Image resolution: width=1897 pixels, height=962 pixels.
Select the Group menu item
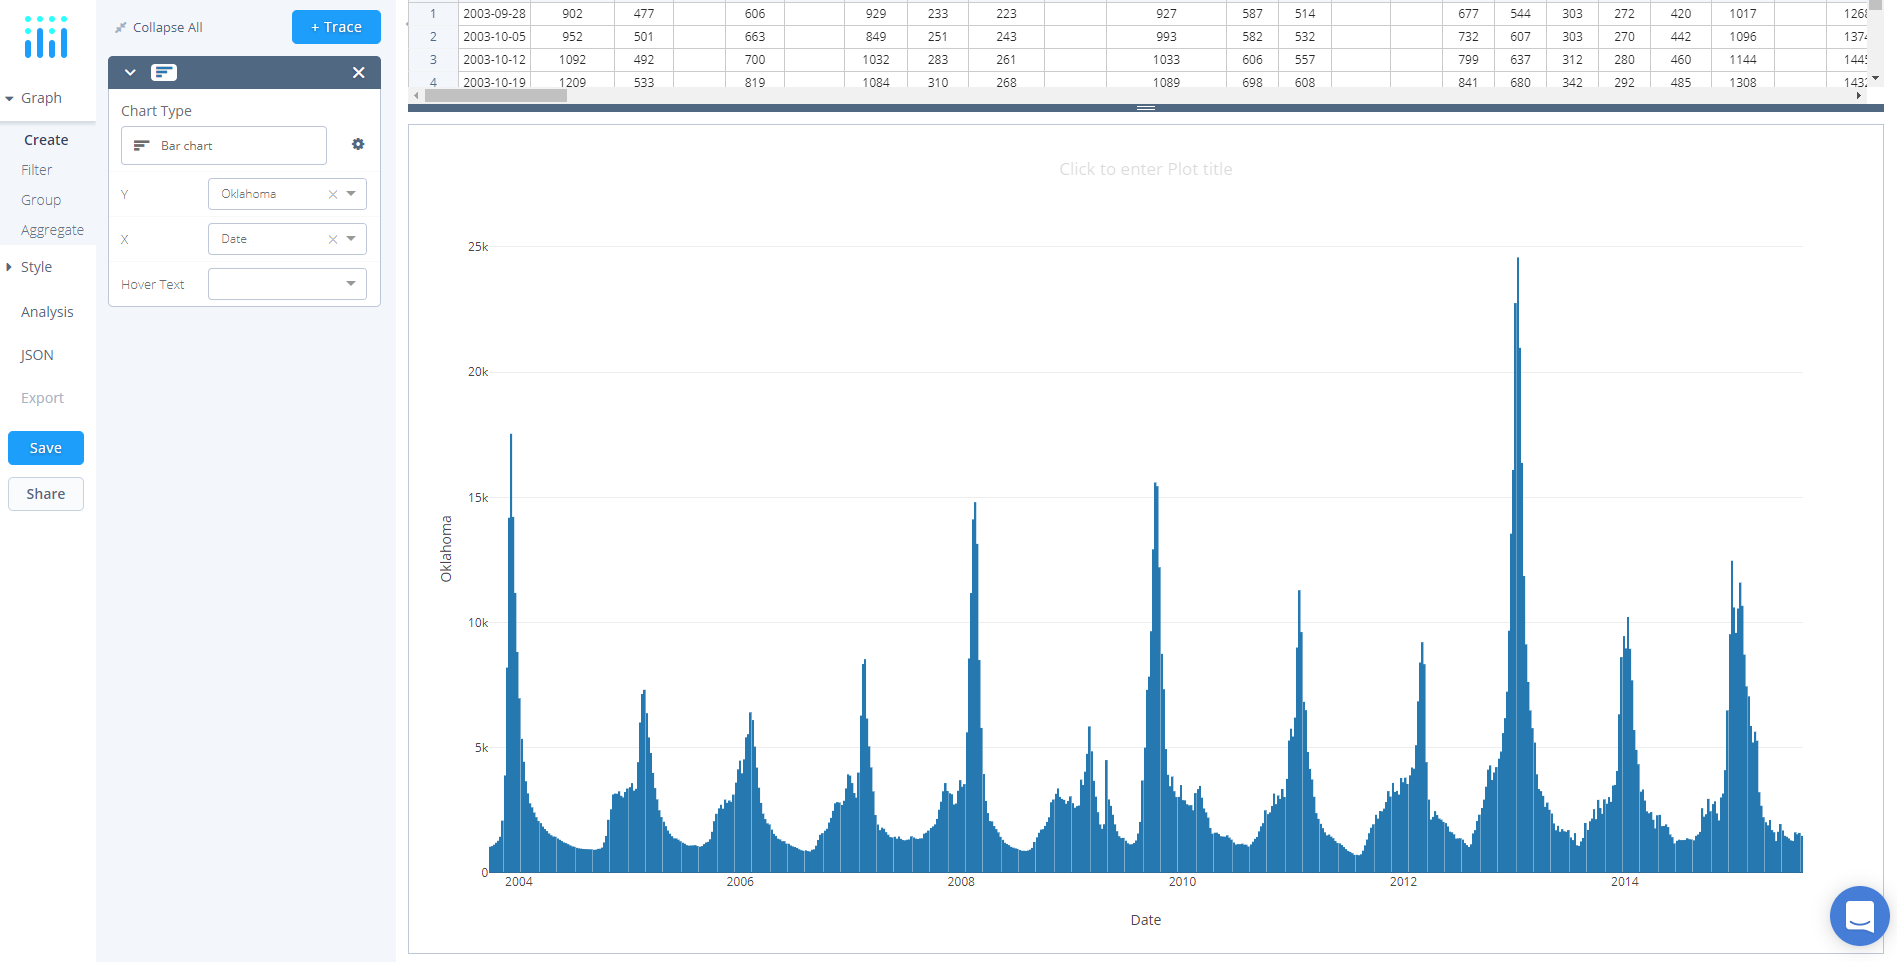pyautogui.click(x=41, y=200)
